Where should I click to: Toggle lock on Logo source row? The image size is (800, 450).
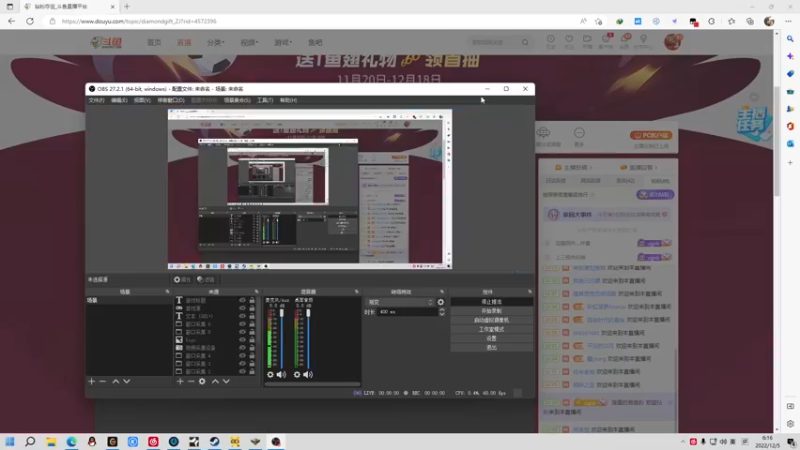point(252,340)
